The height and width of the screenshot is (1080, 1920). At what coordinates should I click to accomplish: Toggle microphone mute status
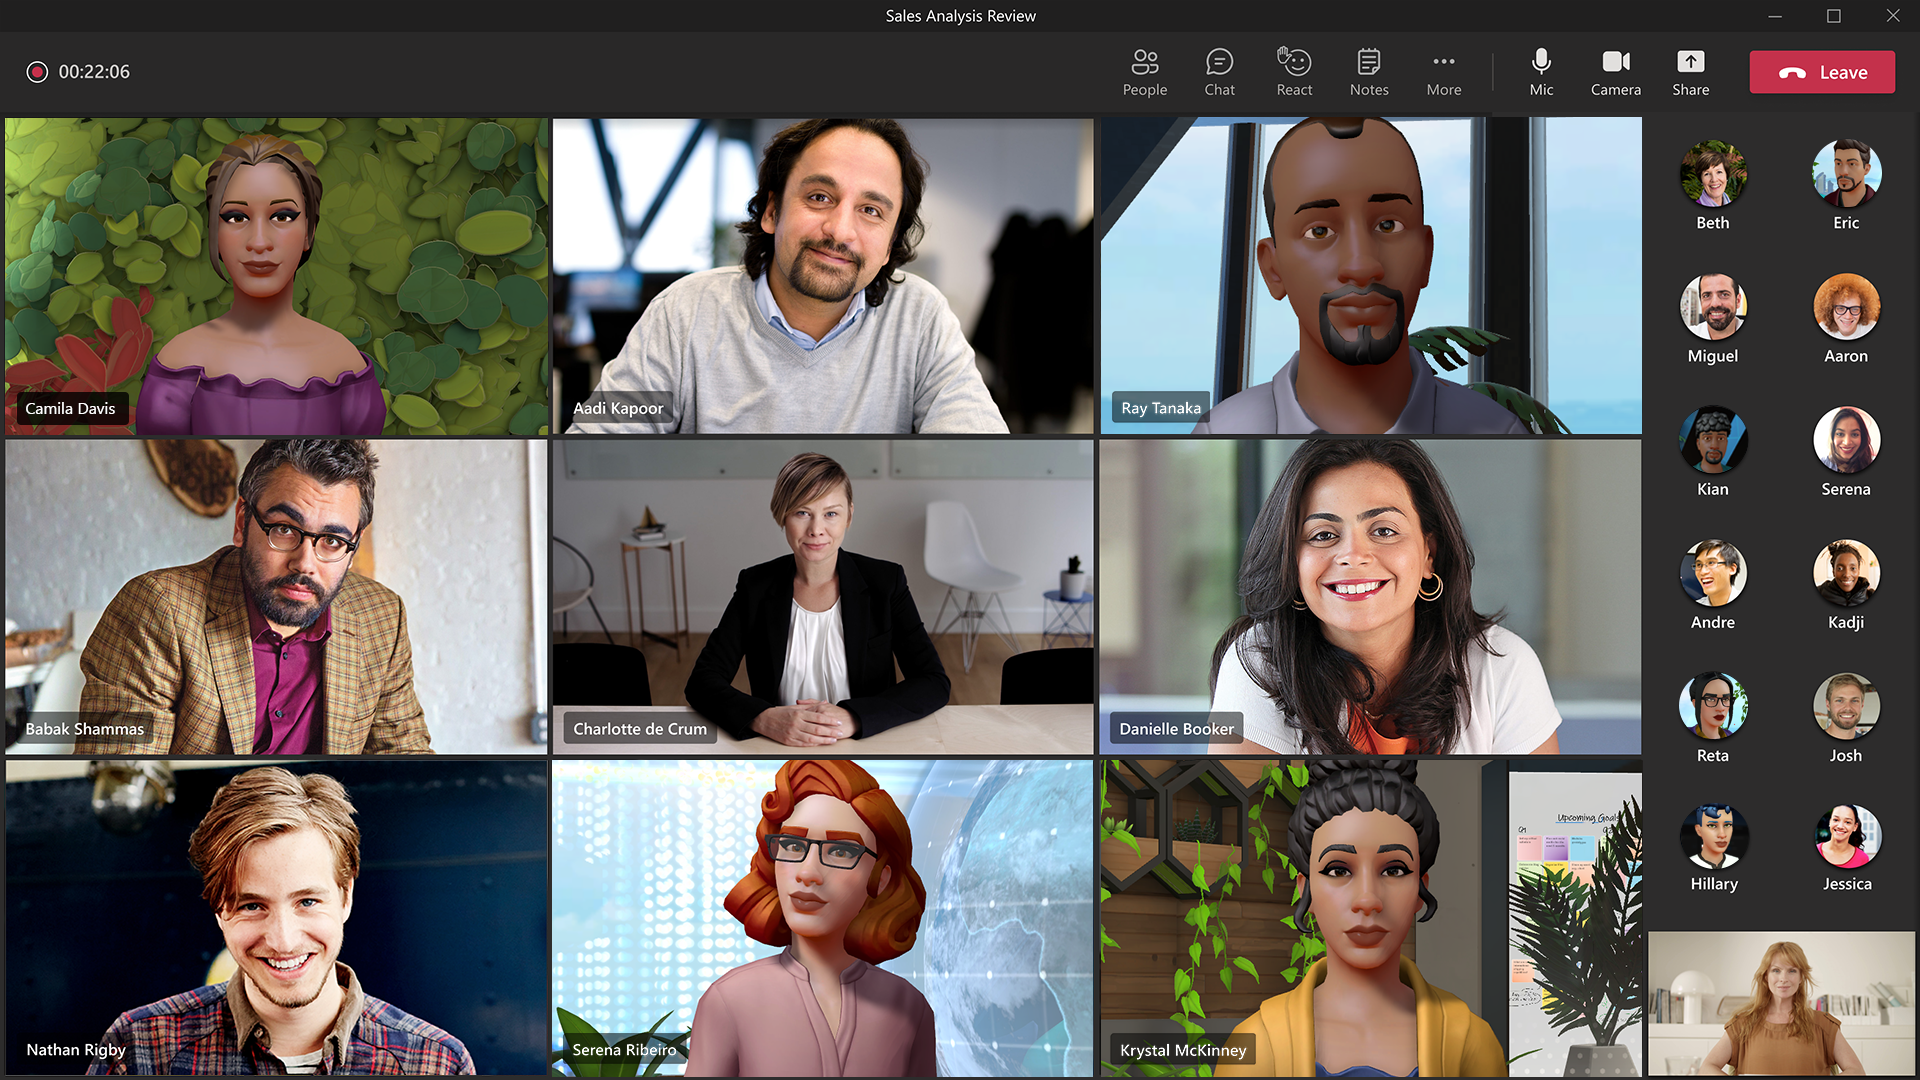[x=1540, y=71]
